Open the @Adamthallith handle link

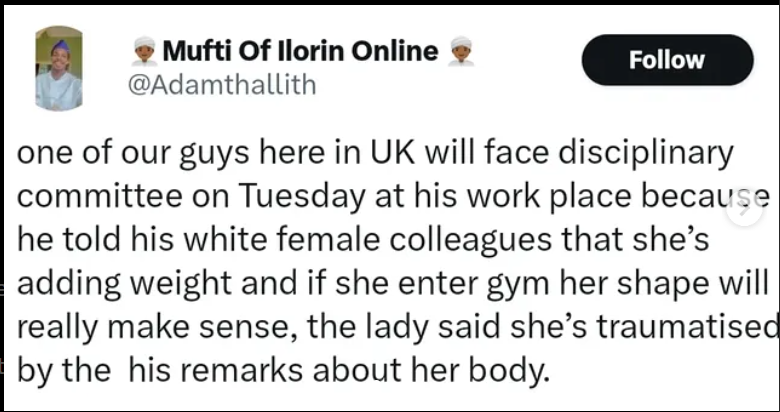click(x=223, y=84)
